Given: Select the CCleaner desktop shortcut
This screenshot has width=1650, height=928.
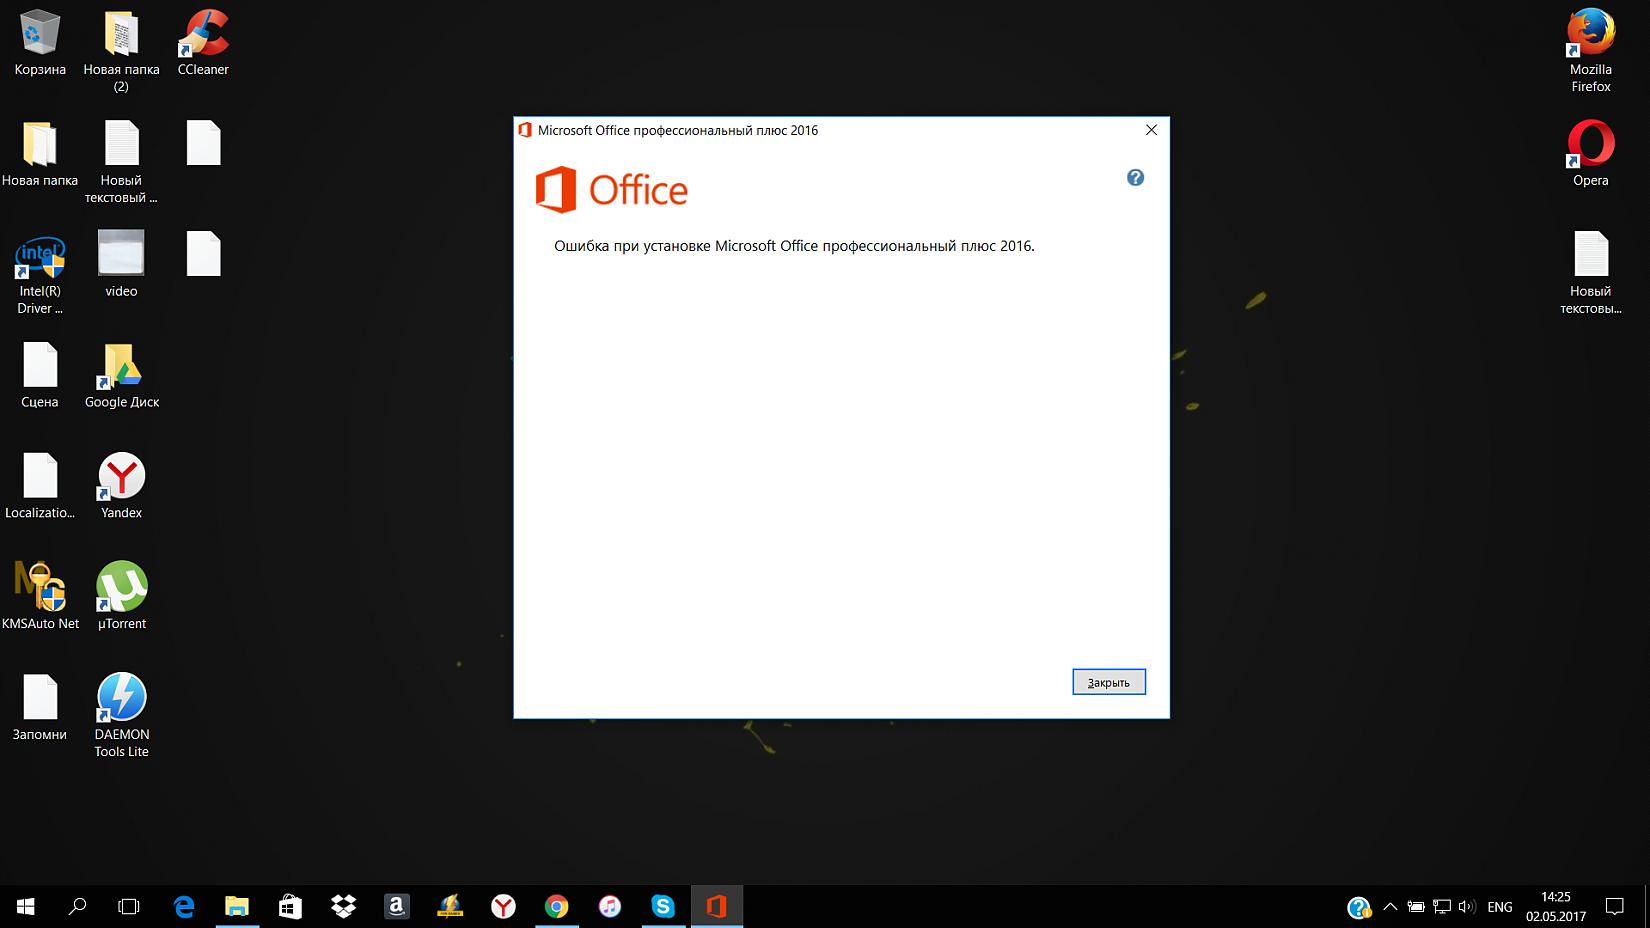Looking at the screenshot, I should tap(203, 42).
